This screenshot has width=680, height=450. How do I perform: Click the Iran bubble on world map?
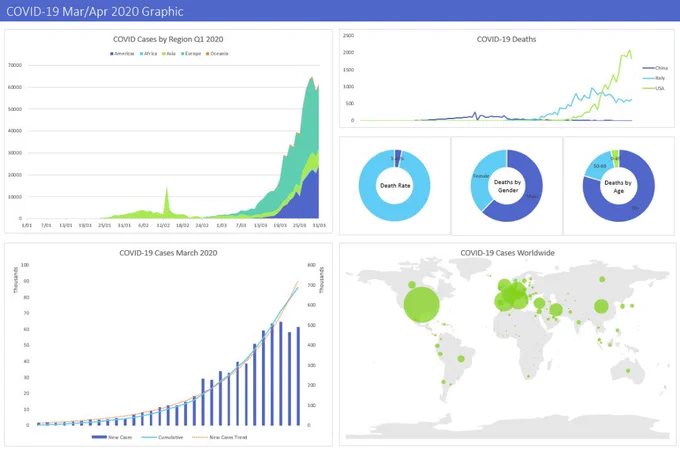pos(556,310)
